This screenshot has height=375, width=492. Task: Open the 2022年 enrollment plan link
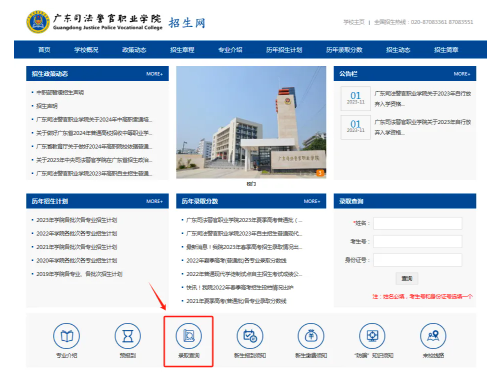tap(77, 233)
